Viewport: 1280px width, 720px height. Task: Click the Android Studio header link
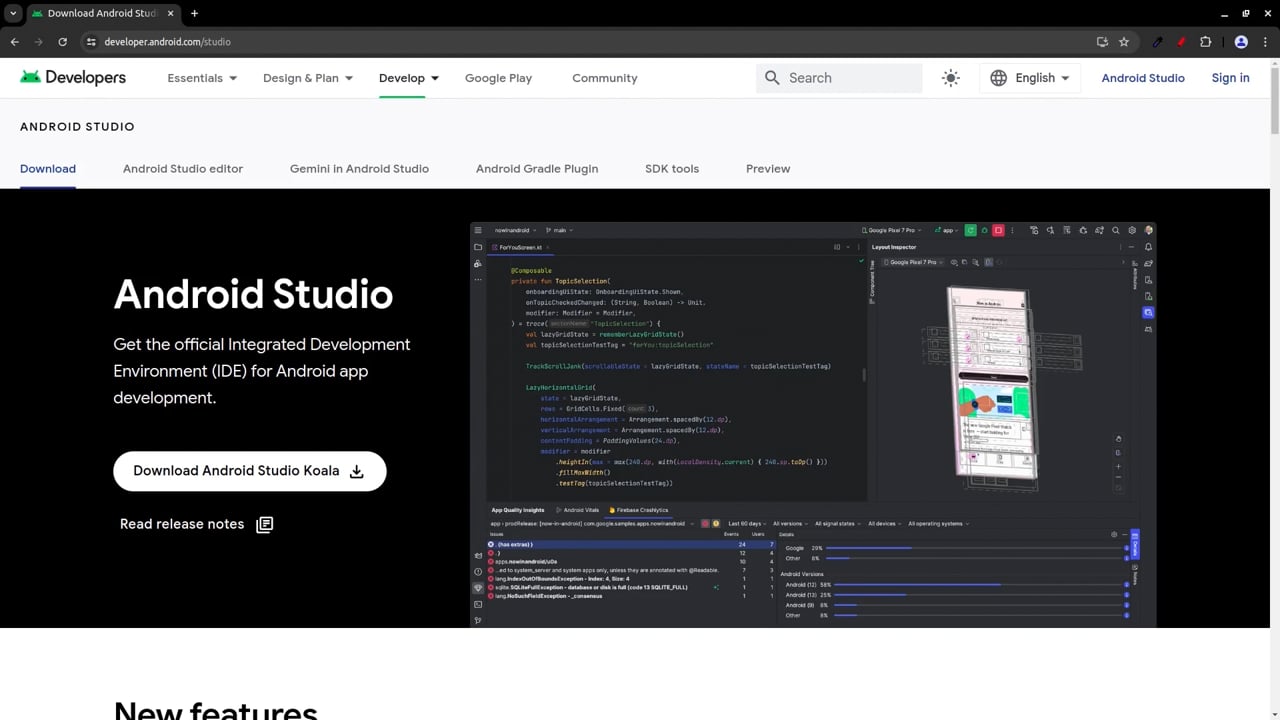tap(1143, 78)
